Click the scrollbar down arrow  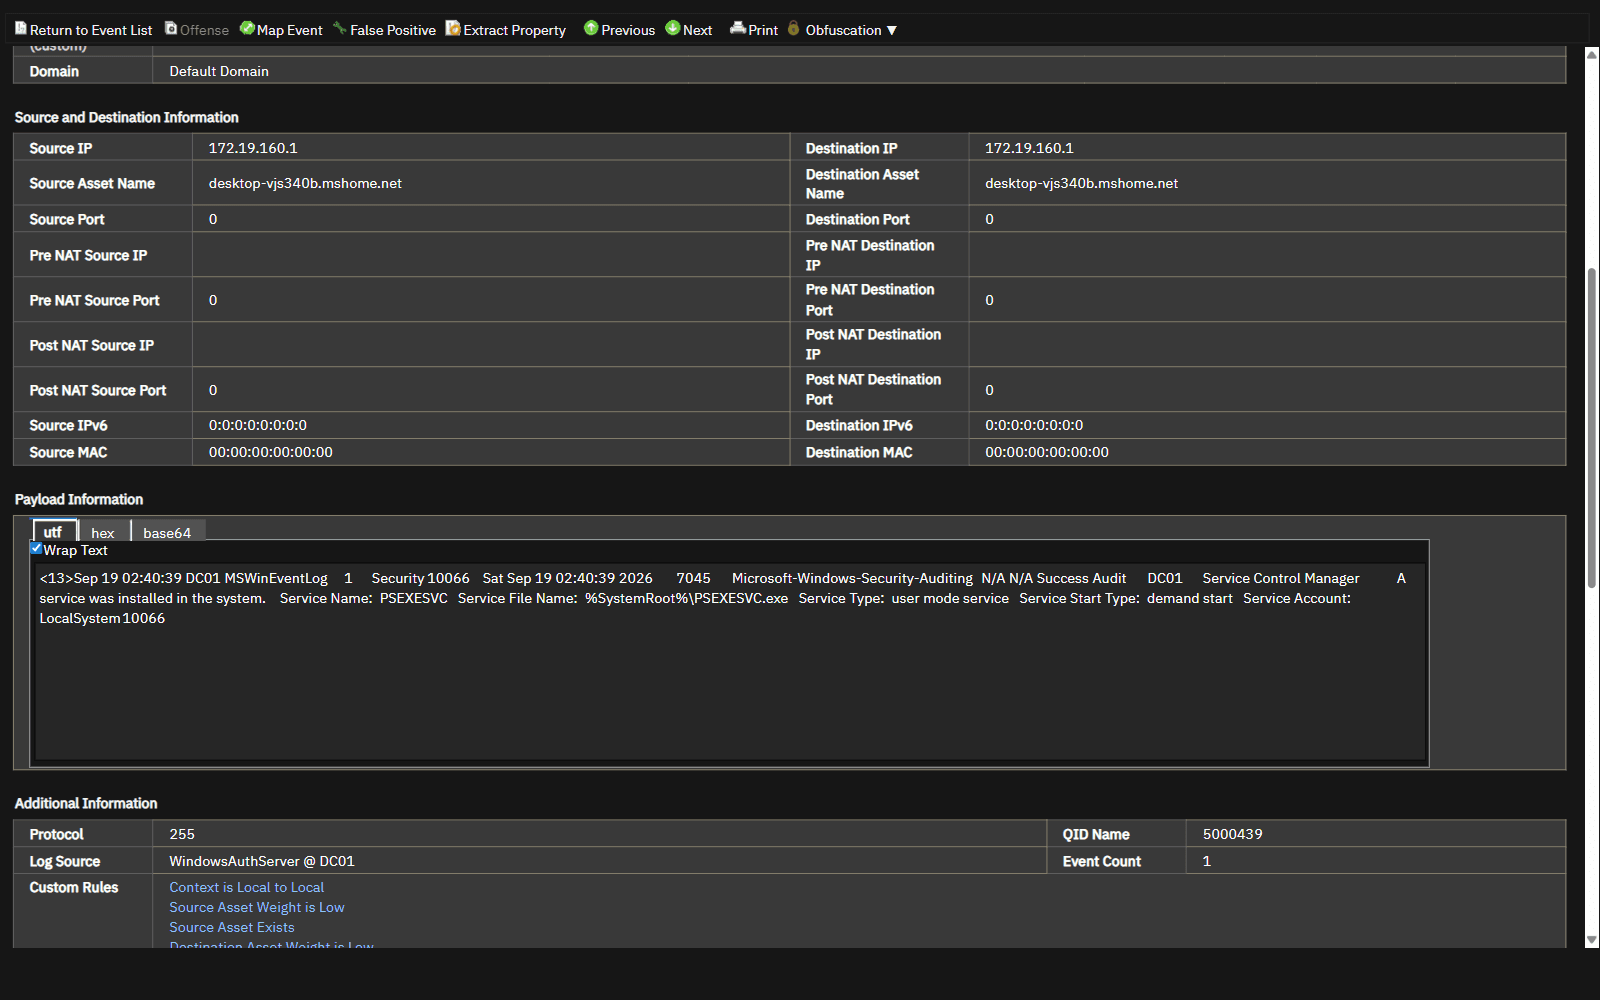pyautogui.click(x=1592, y=940)
